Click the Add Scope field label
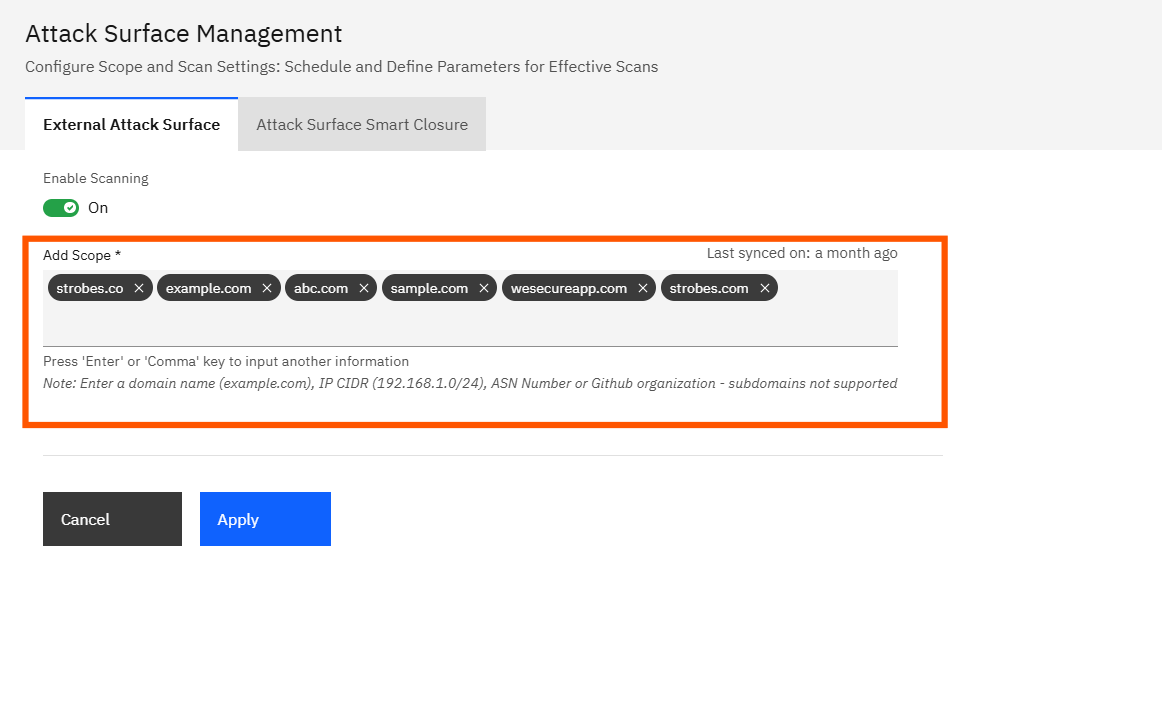Image resolution: width=1162 pixels, height=705 pixels. coord(82,256)
